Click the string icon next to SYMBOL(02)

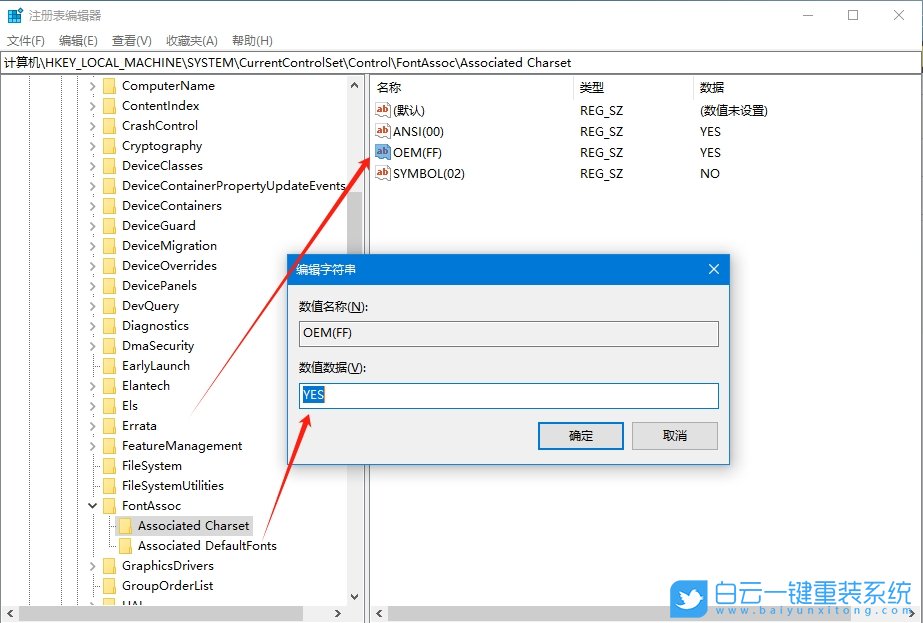[x=383, y=173]
